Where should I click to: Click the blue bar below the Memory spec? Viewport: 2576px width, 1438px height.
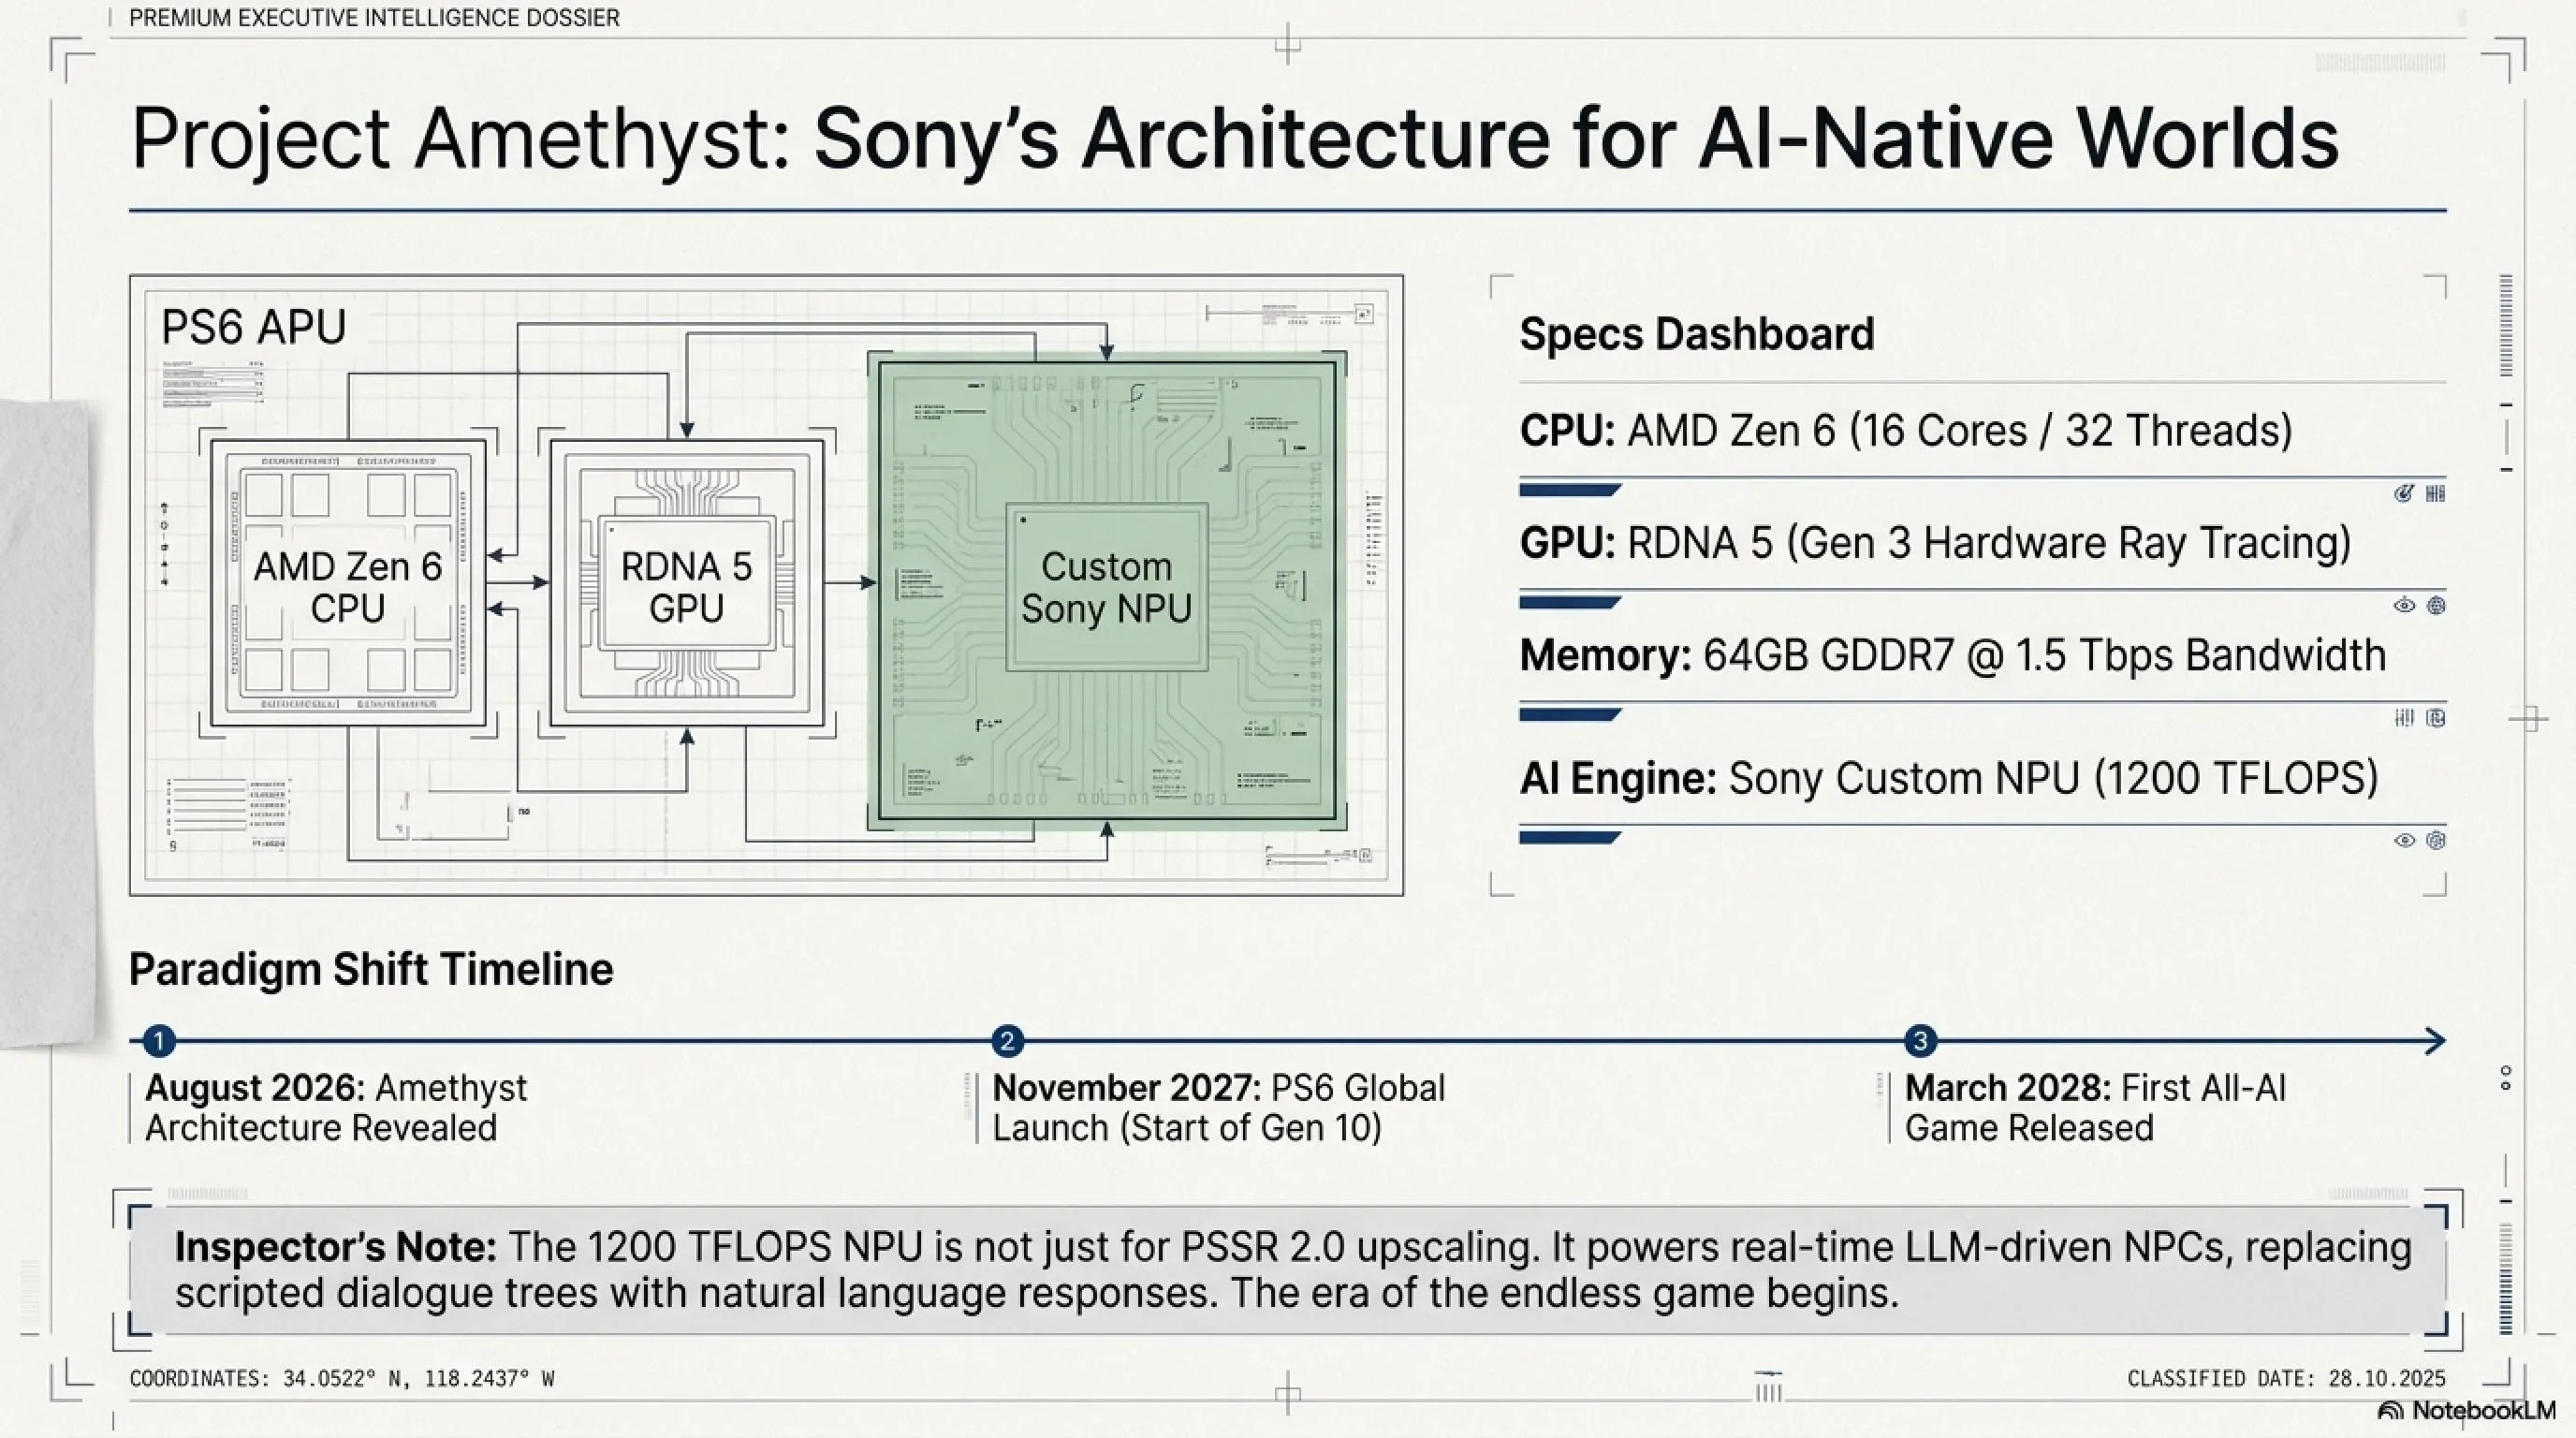[1568, 714]
